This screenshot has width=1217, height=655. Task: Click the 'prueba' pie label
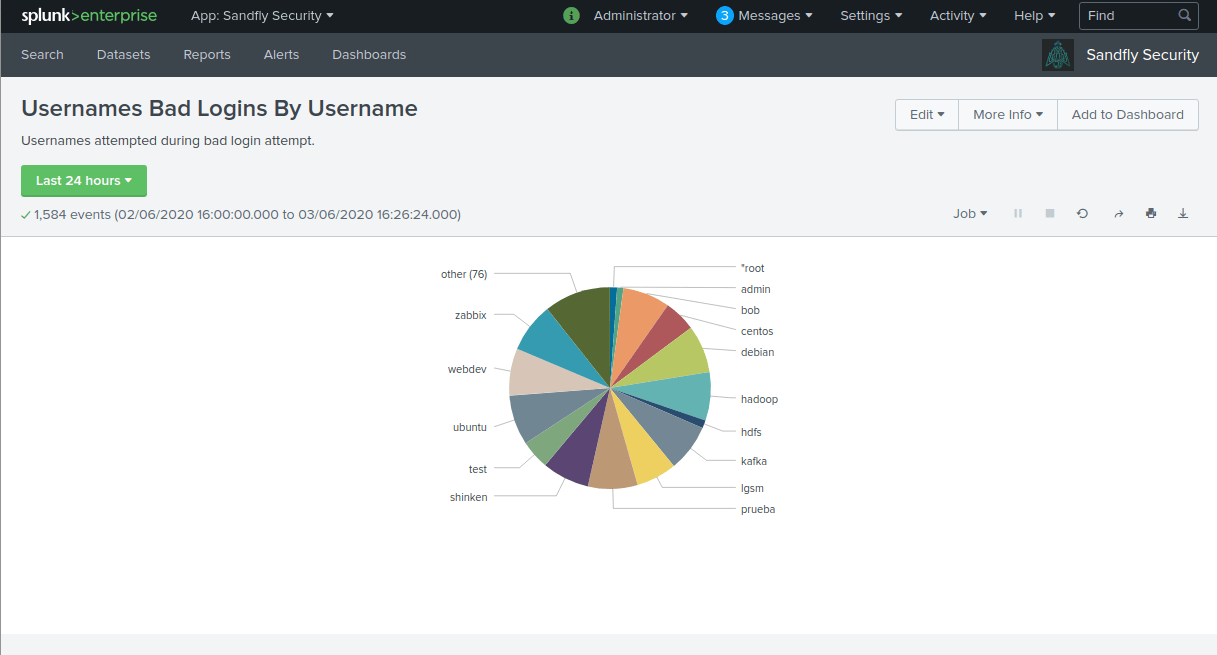758,509
